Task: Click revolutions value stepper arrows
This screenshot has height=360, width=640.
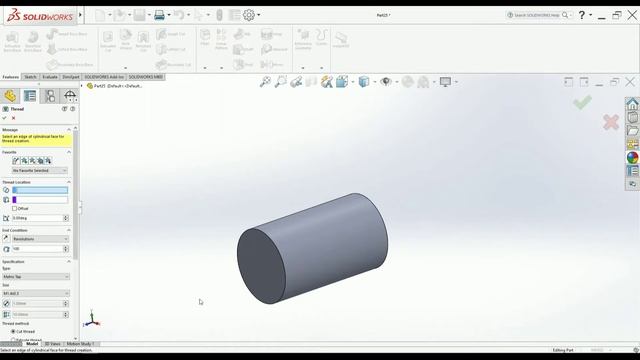Action: coord(66,249)
